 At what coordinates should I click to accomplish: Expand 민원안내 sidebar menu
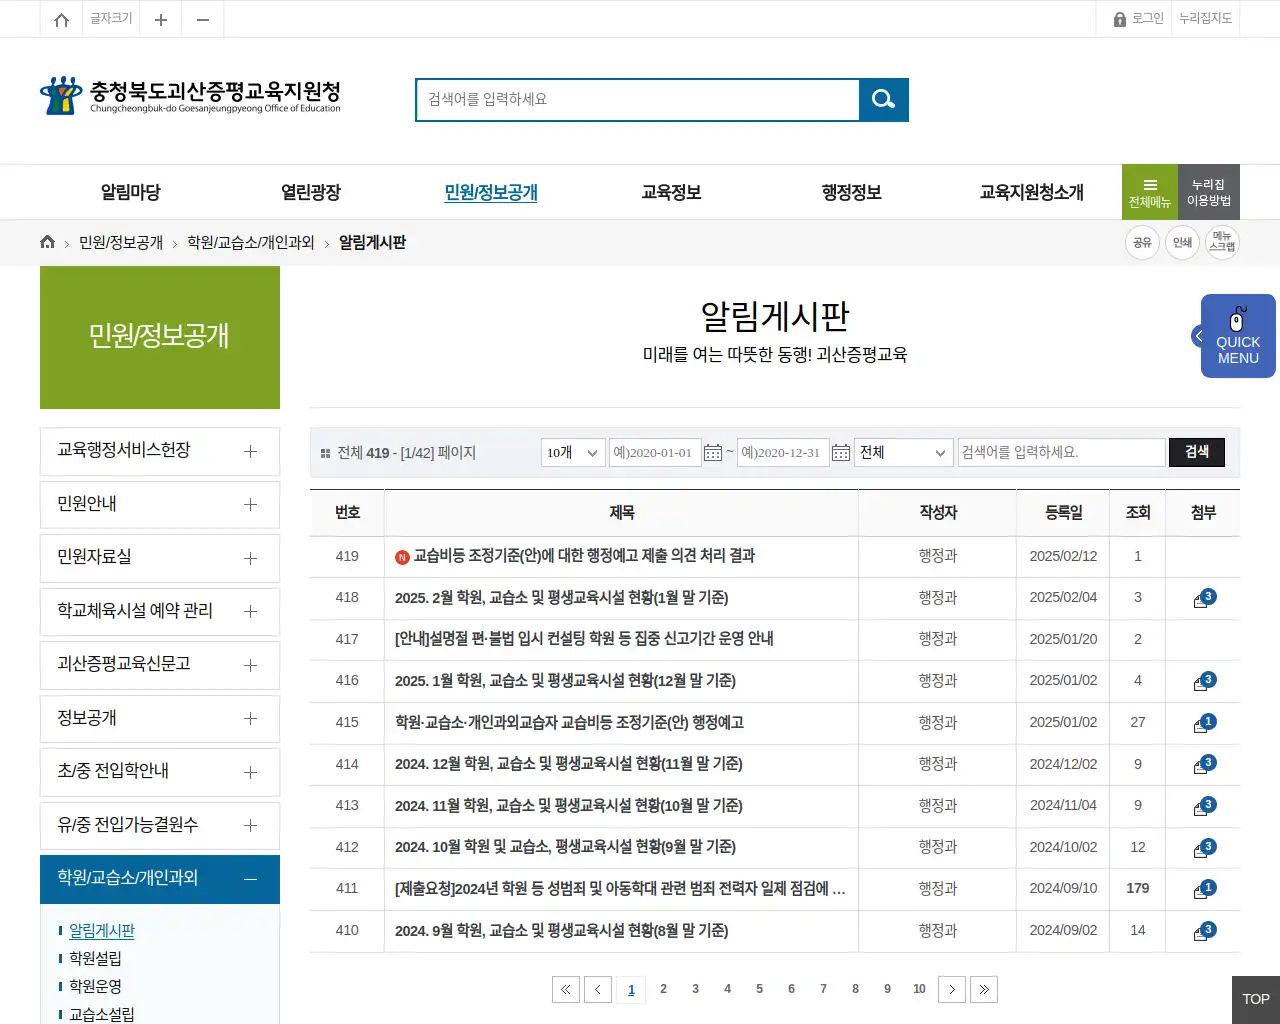coord(160,504)
